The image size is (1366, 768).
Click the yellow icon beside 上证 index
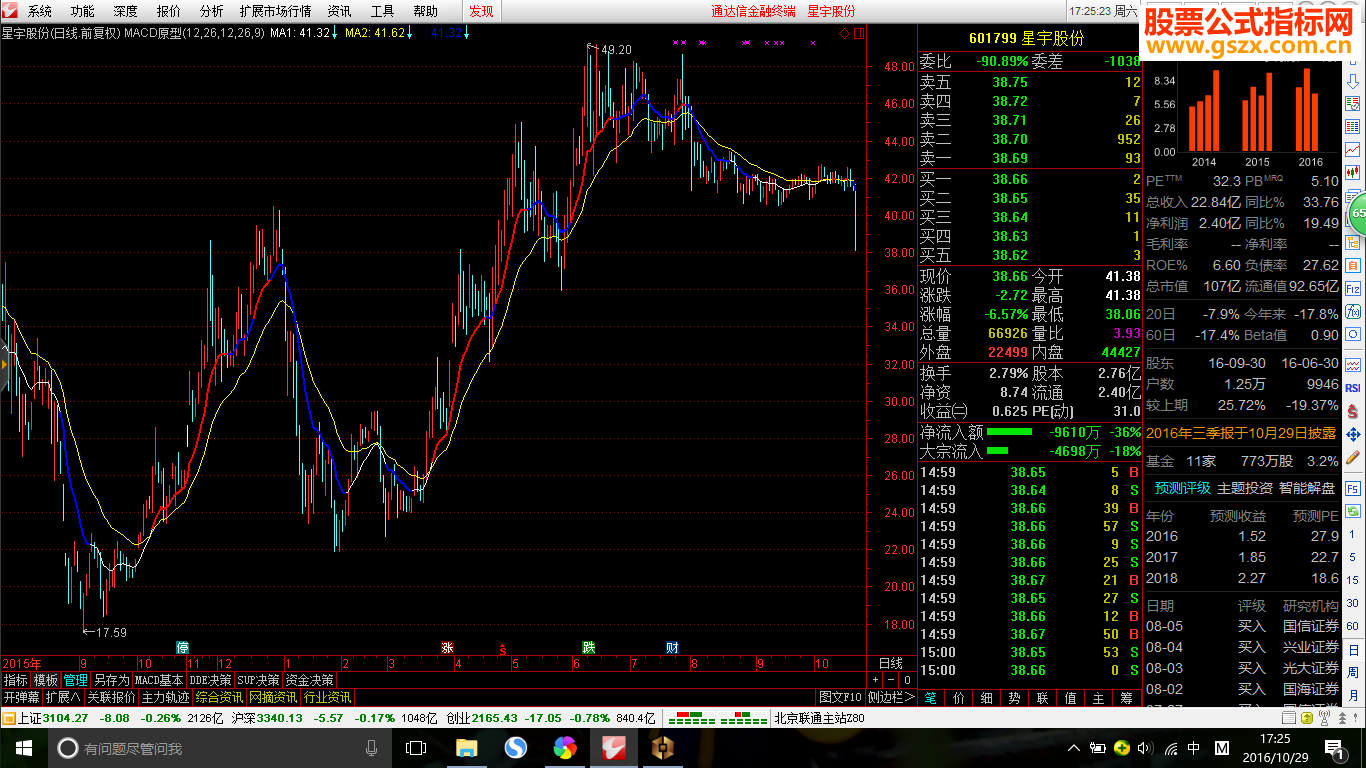click(8, 717)
